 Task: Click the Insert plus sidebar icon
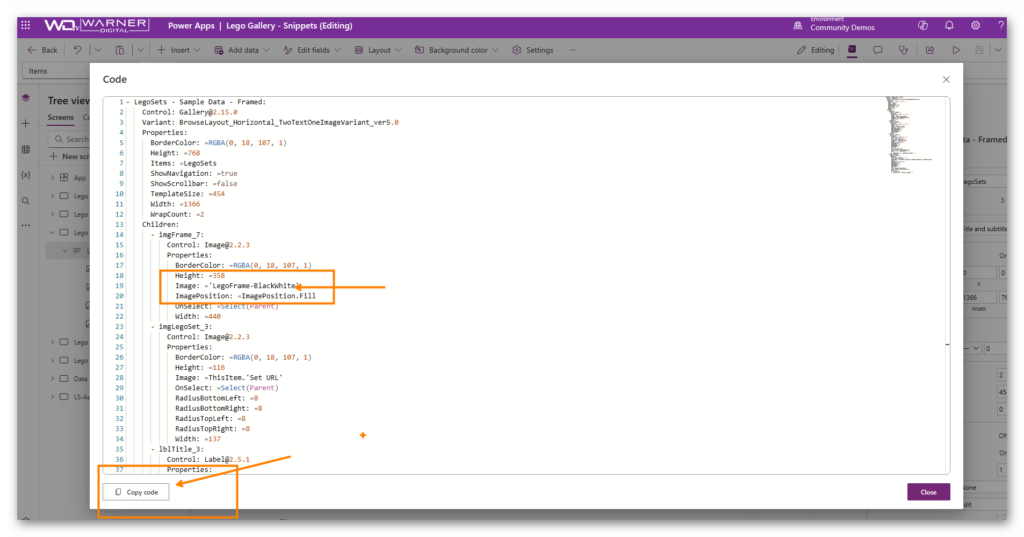(25, 123)
